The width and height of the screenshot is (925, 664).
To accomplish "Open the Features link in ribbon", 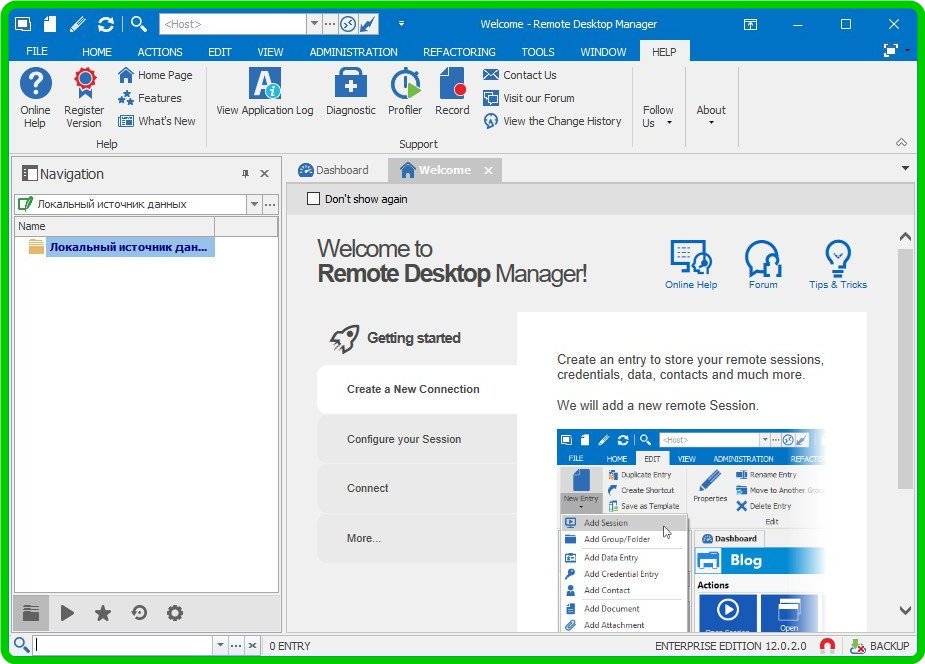I will click(x=149, y=98).
